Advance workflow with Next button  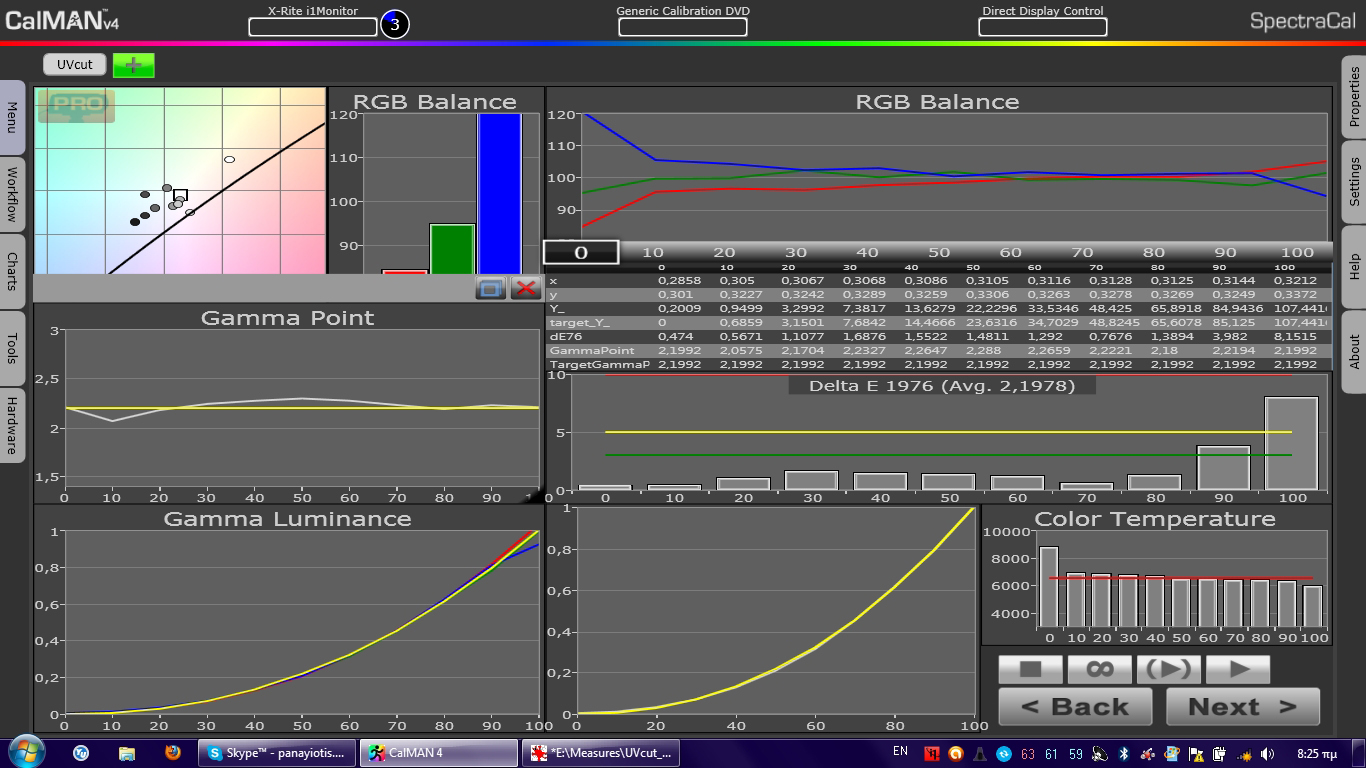(x=1243, y=707)
